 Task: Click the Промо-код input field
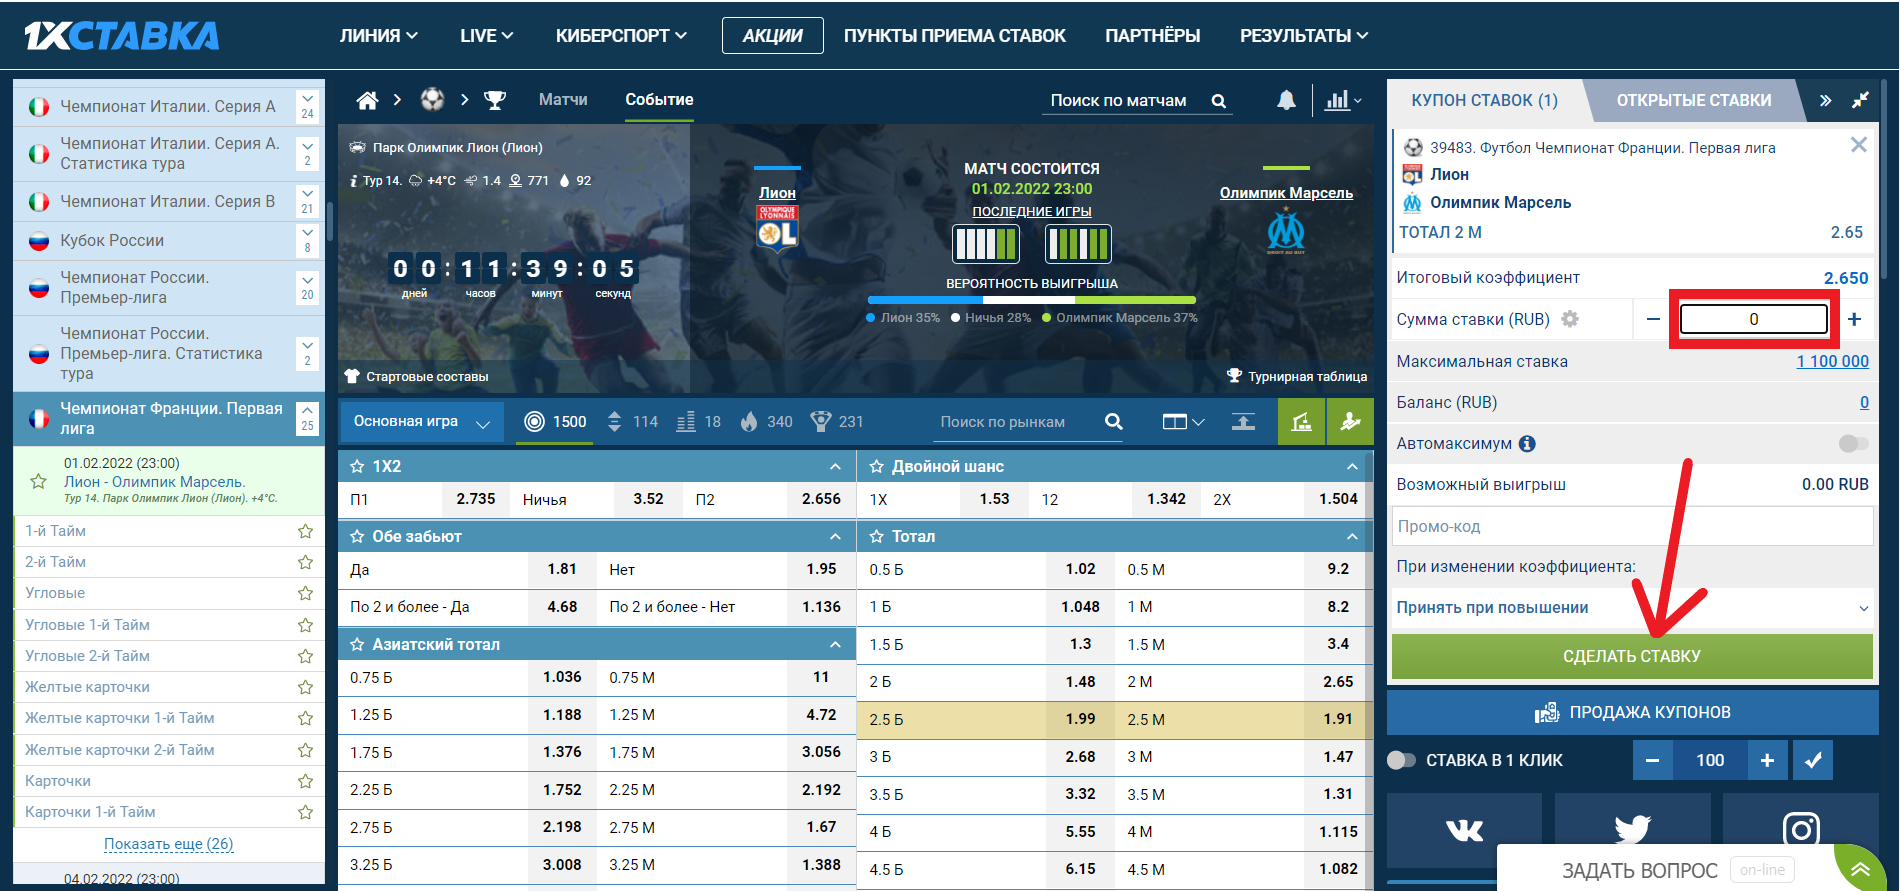(x=1632, y=526)
